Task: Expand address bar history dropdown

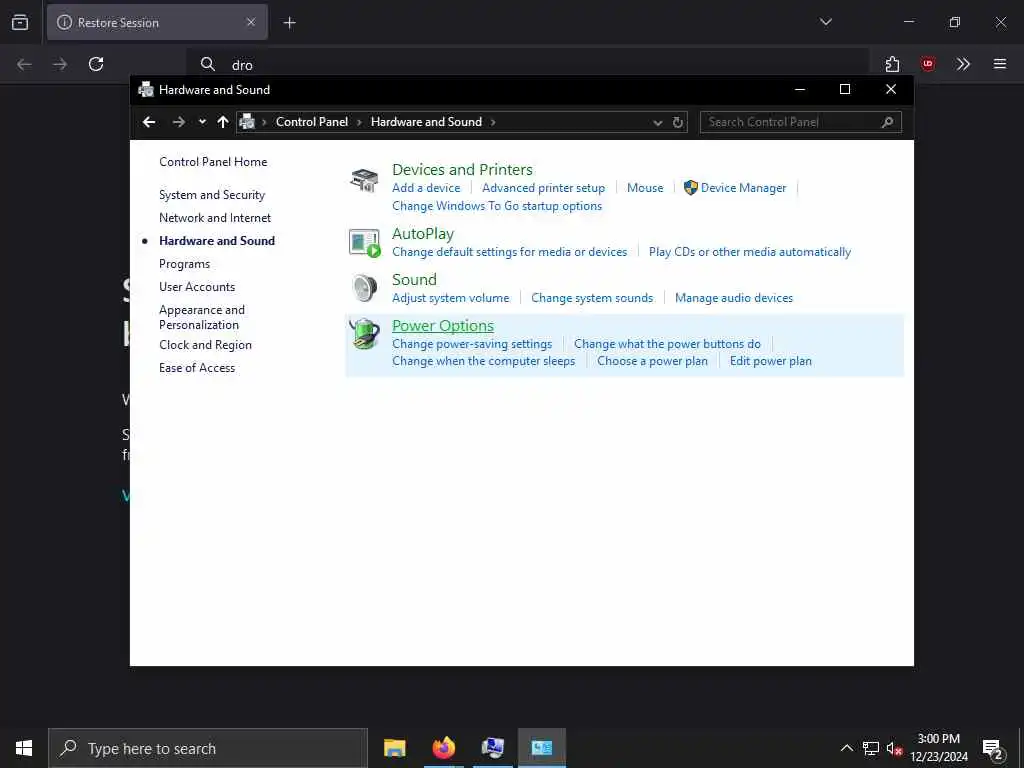Action: pyautogui.click(x=658, y=123)
